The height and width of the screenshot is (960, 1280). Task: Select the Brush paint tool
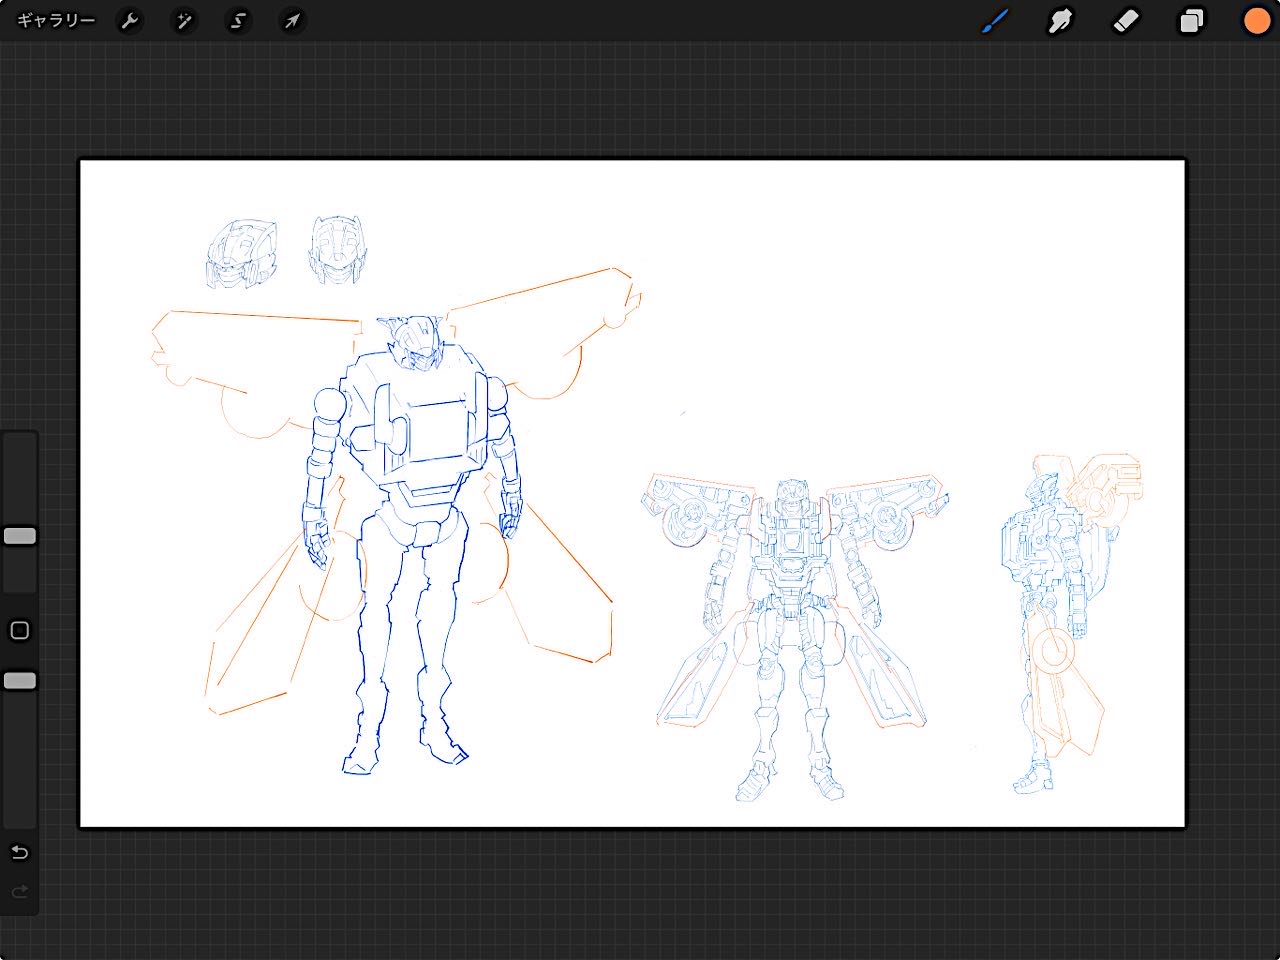coord(995,20)
